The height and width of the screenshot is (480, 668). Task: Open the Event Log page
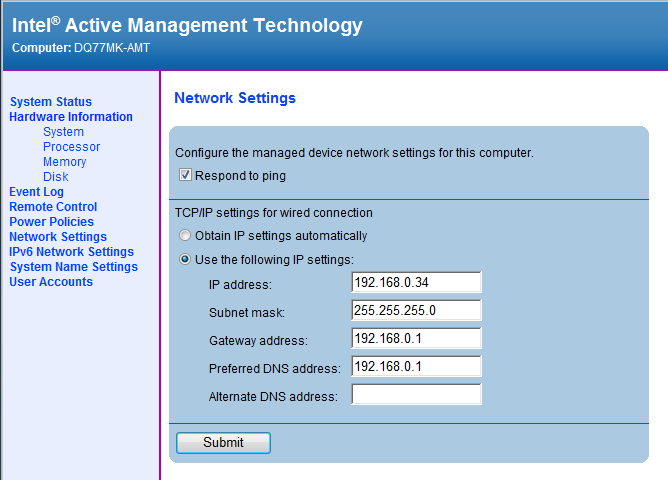click(x=36, y=192)
